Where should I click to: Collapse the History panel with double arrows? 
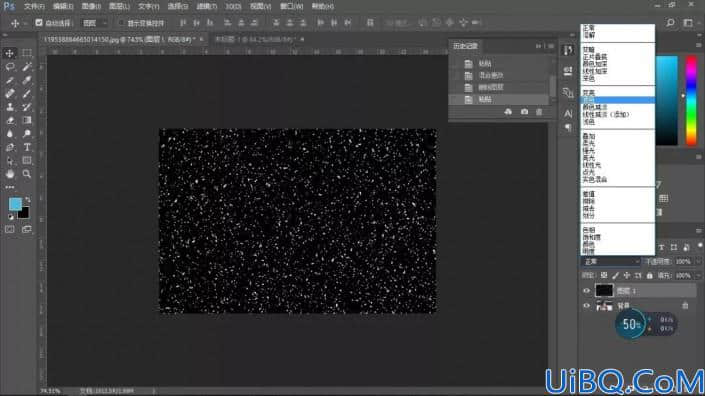[538, 46]
